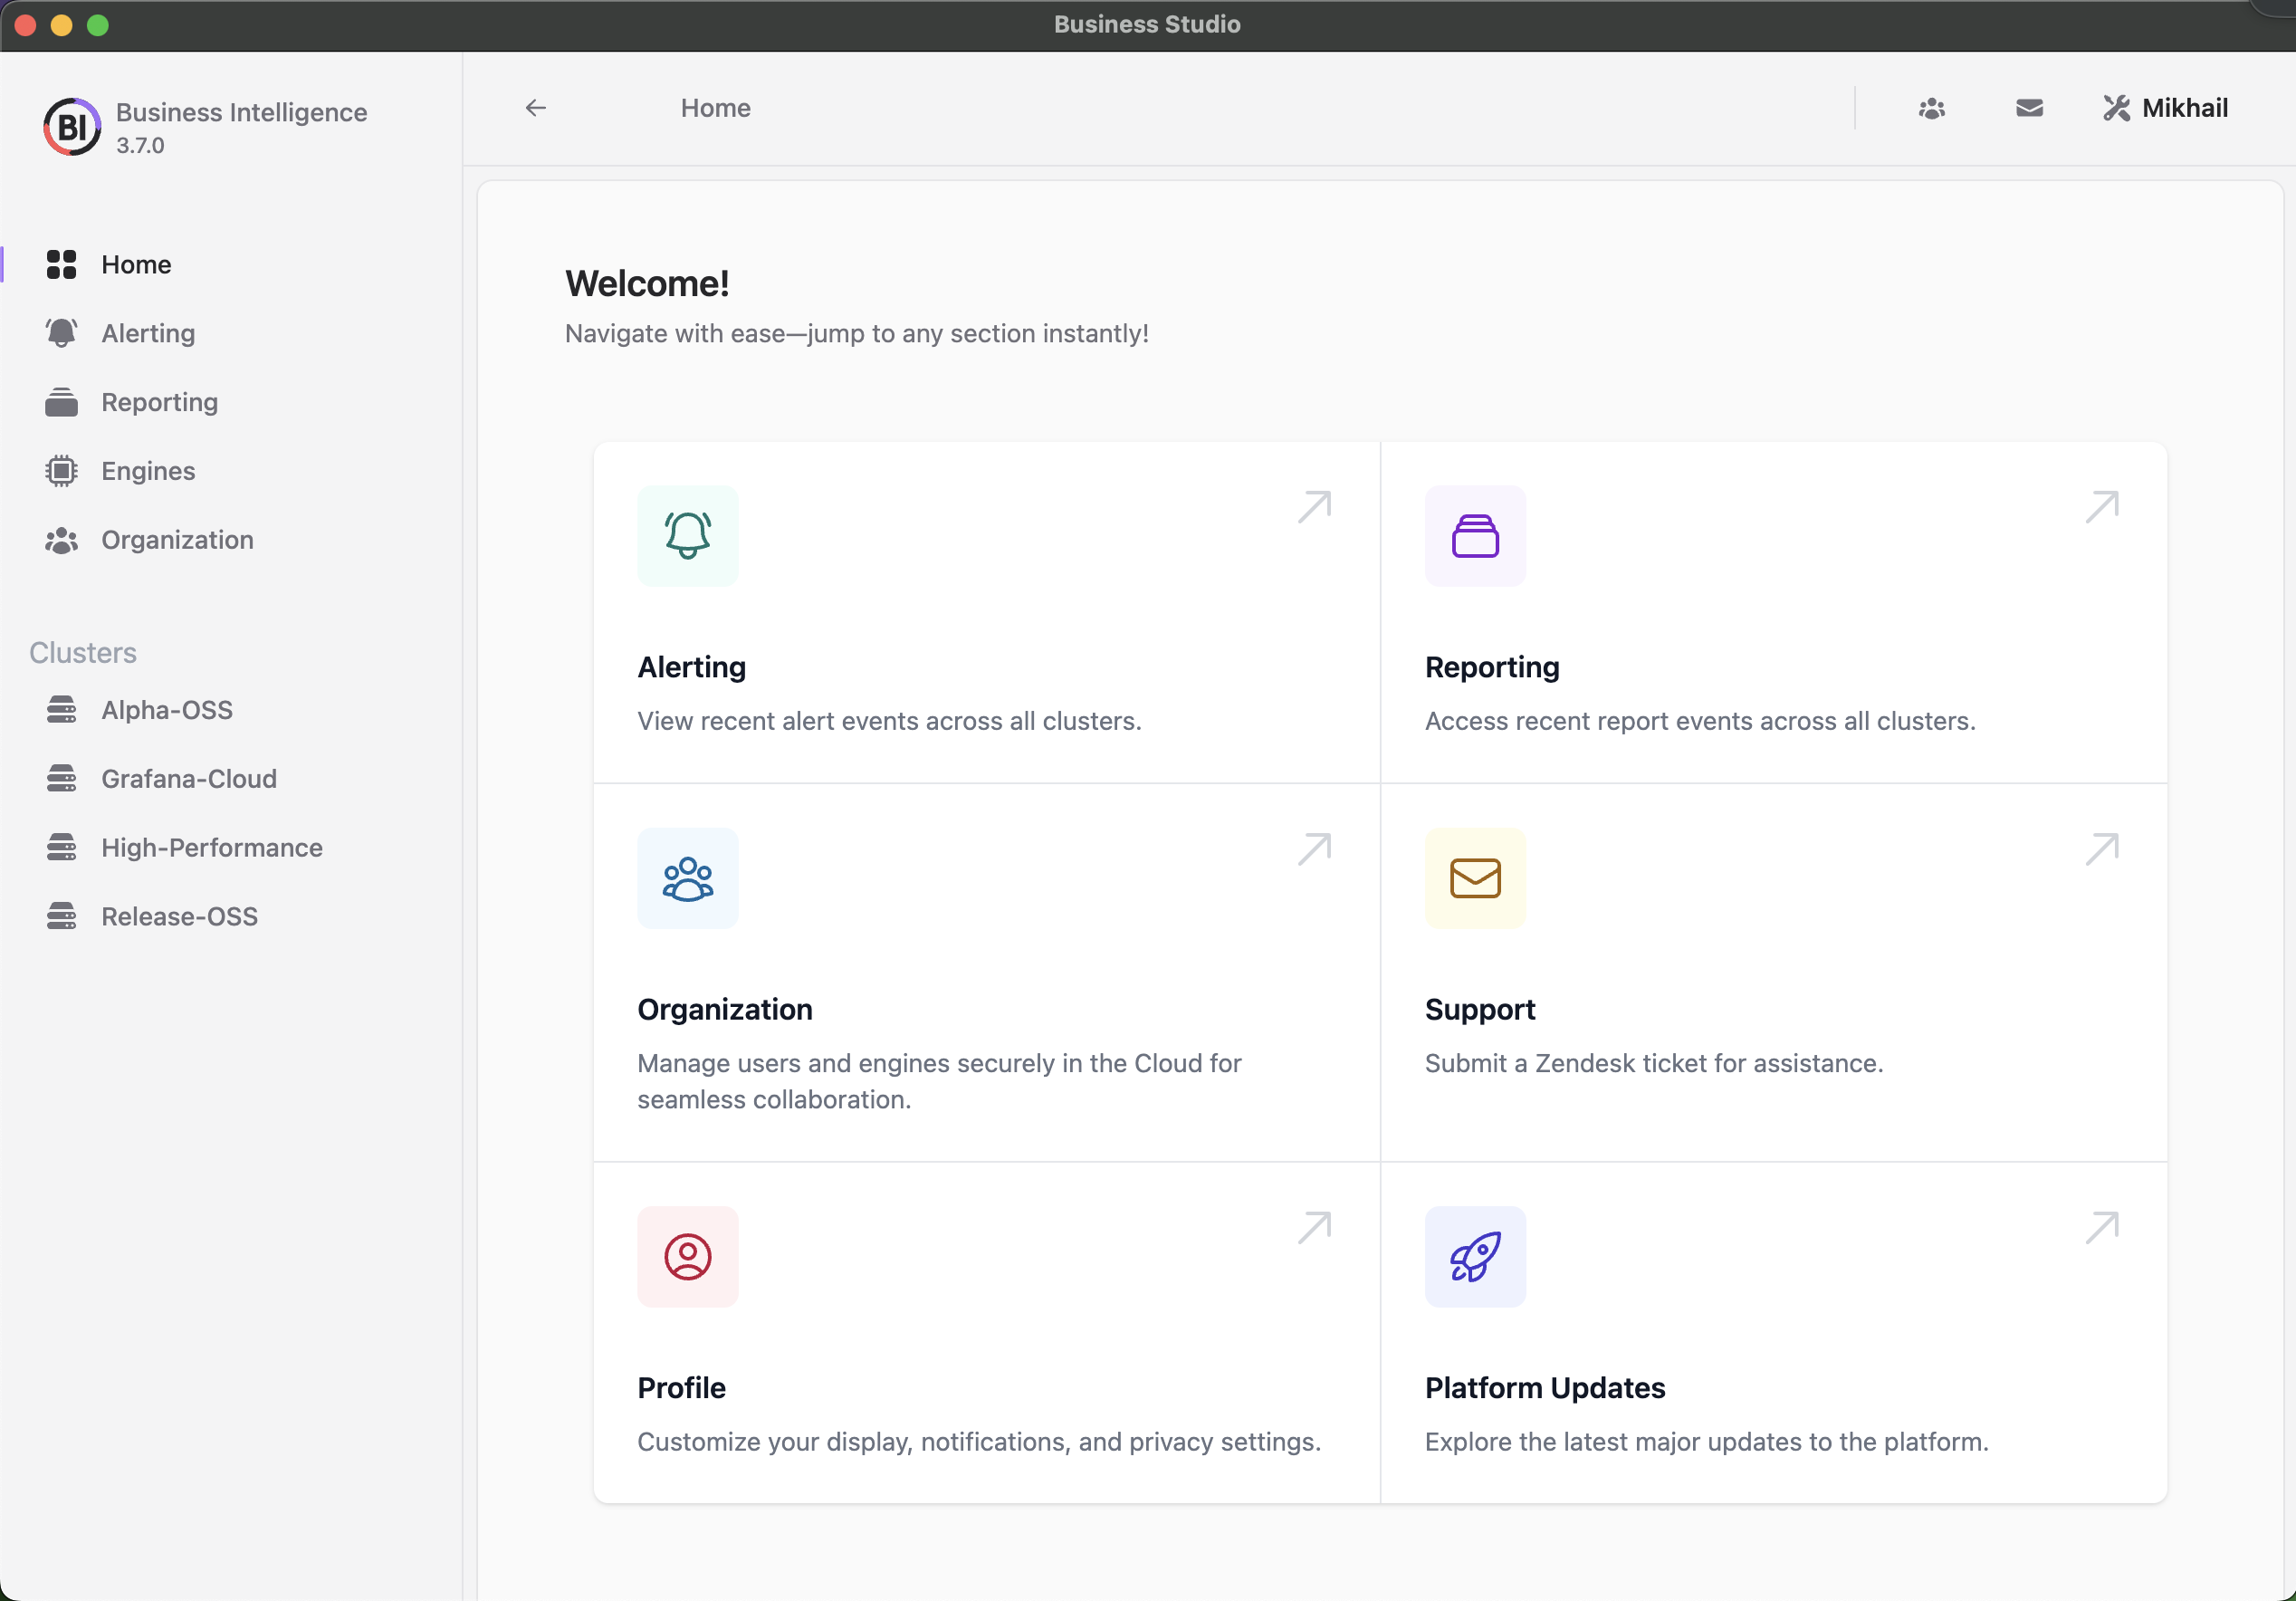Click 'Explore the latest major updates' description
This screenshot has height=1601, width=2296.
(1707, 1442)
